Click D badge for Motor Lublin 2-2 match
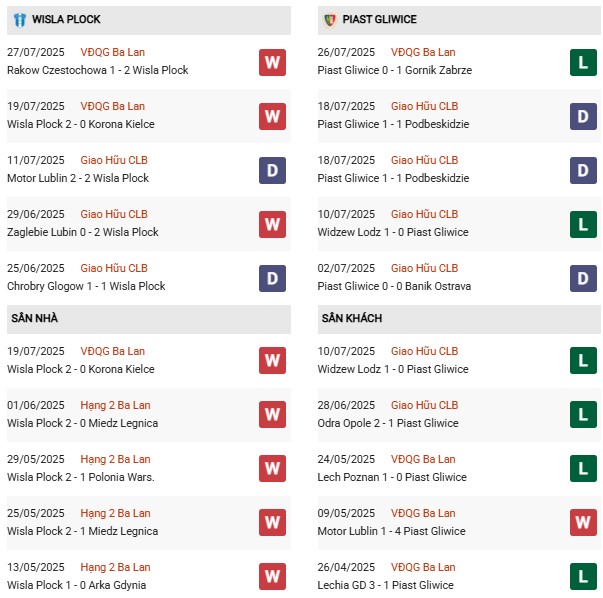 coord(272,170)
